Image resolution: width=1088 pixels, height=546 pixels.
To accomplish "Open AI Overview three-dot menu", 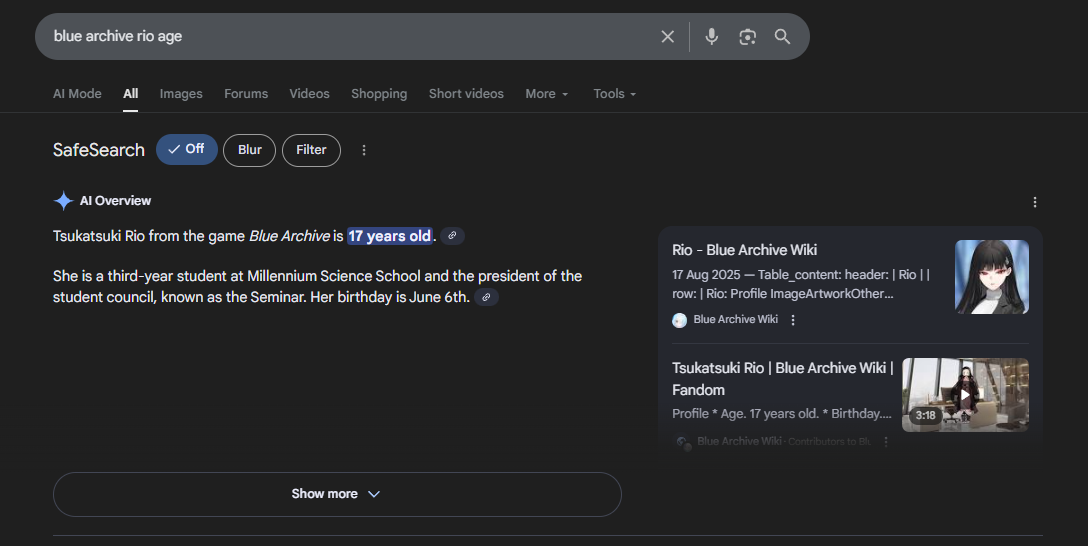I will click(x=1035, y=202).
